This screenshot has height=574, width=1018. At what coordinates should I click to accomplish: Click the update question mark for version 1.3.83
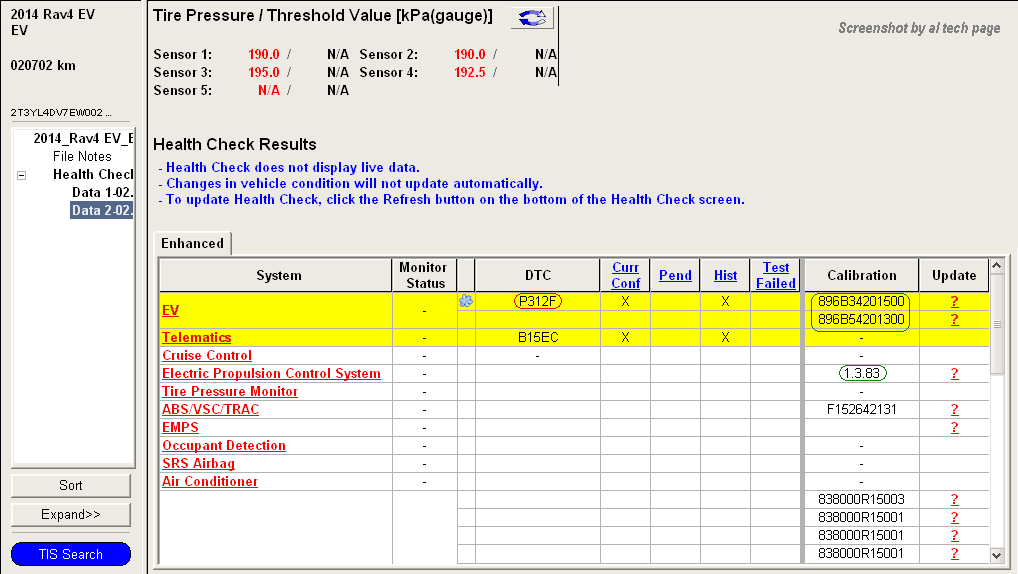click(x=954, y=373)
